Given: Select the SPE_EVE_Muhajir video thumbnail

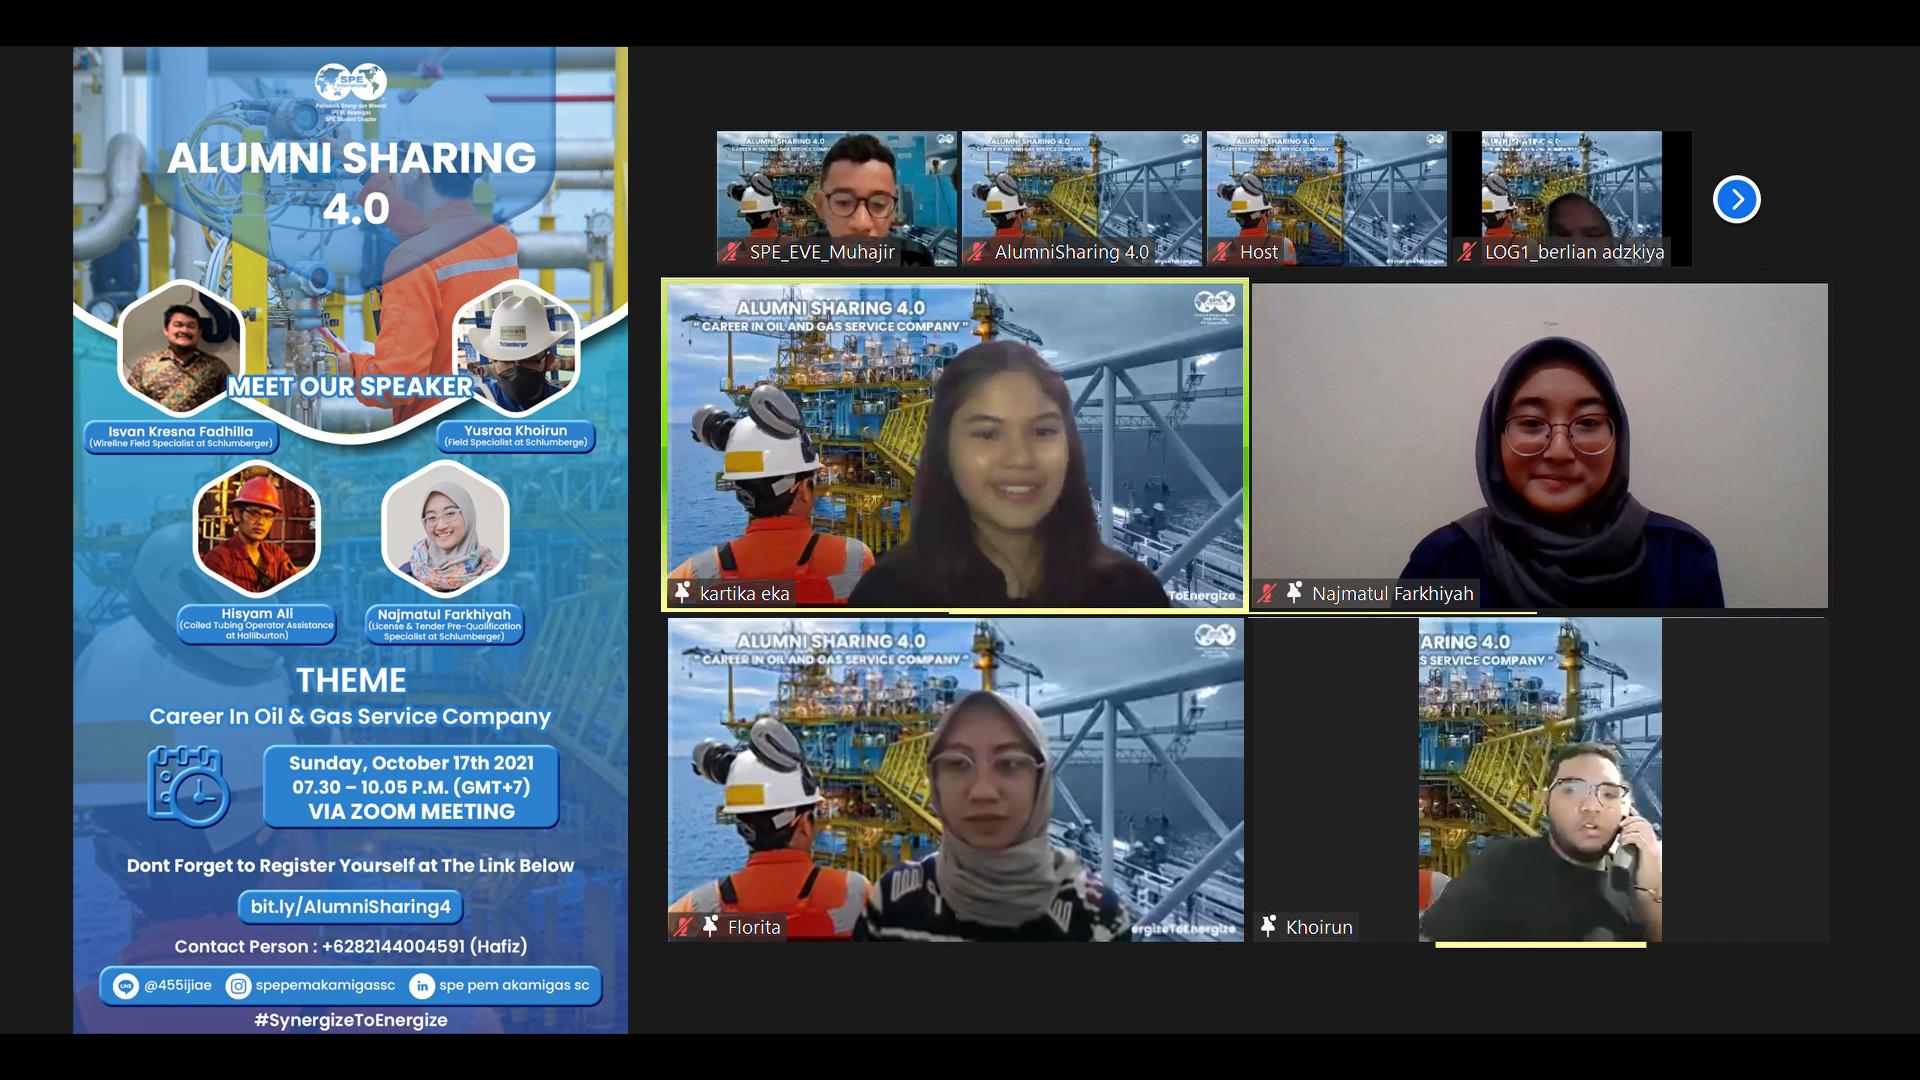Looking at the screenshot, I should click(836, 190).
